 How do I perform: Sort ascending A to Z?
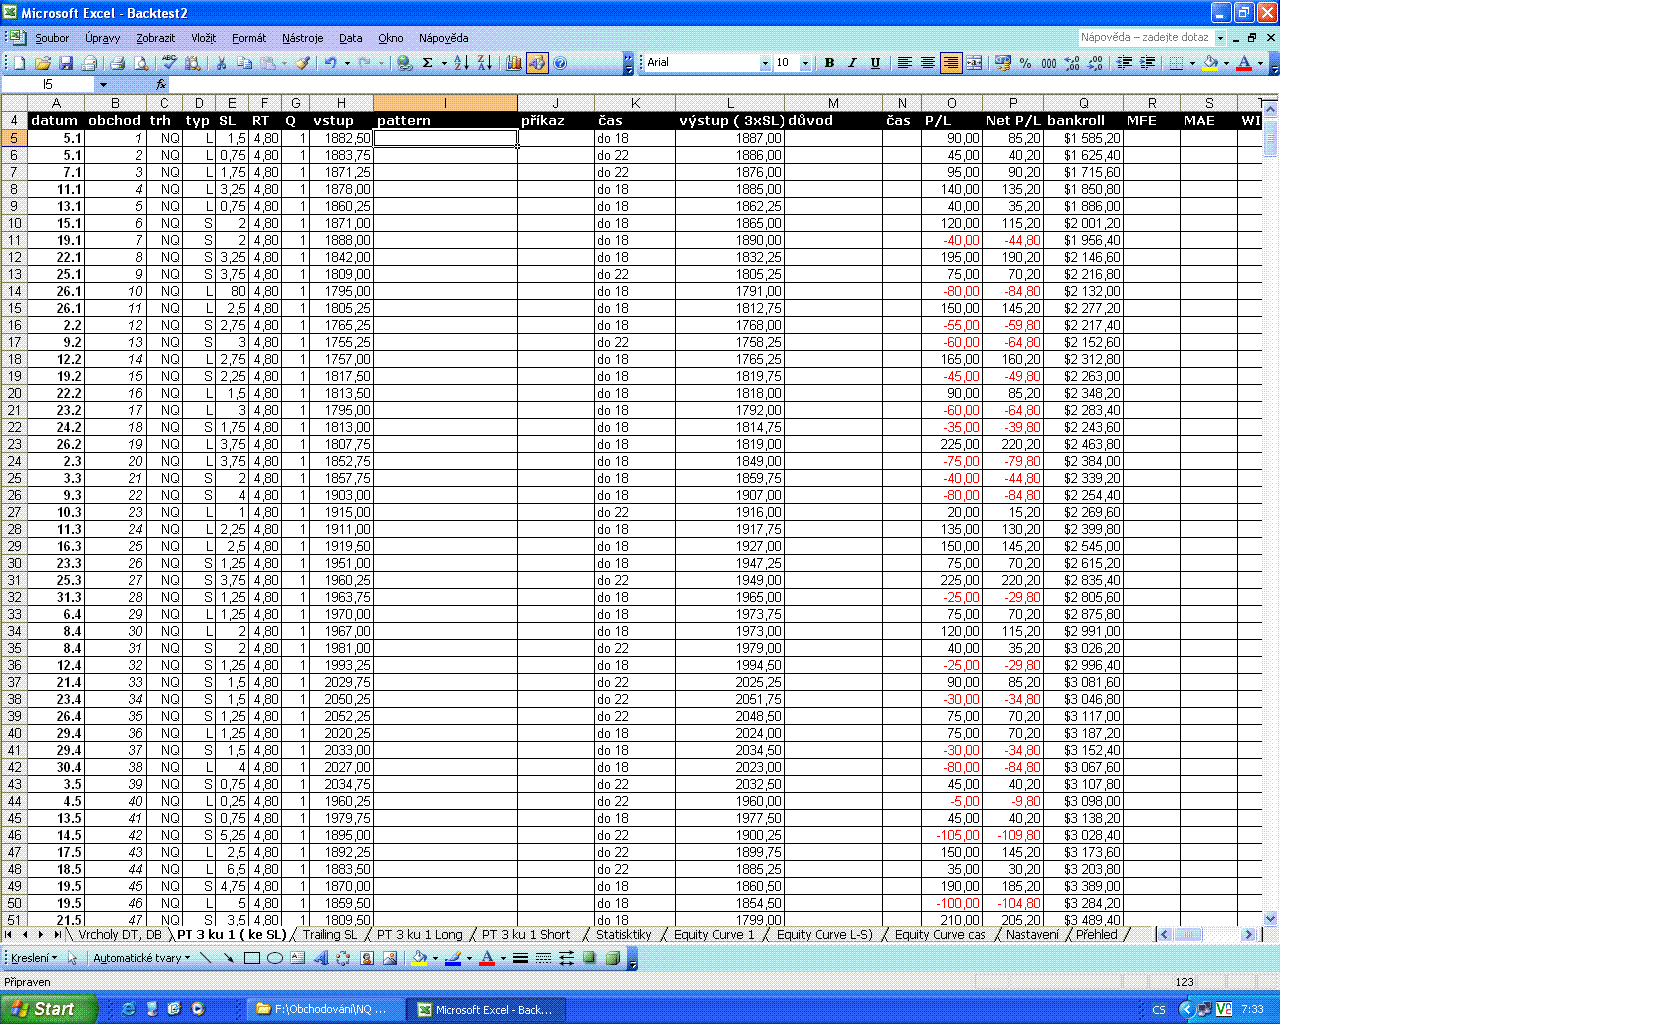pyautogui.click(x=461, y=63)
